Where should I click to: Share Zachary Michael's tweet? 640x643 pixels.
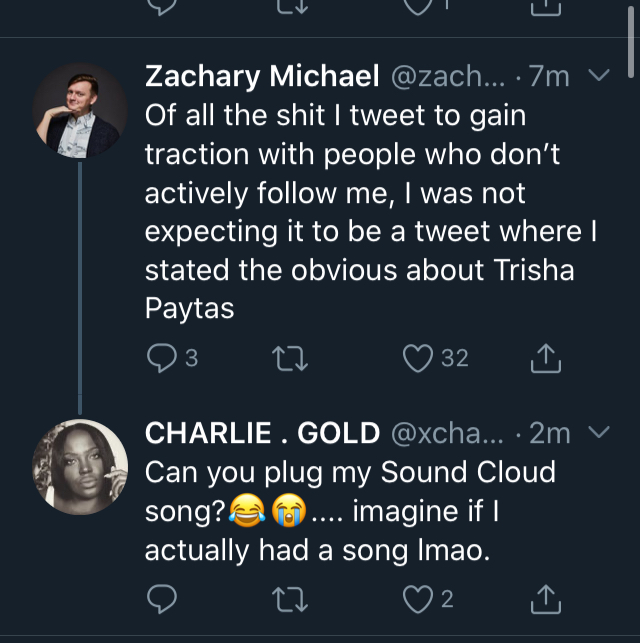tap(546, 358)
